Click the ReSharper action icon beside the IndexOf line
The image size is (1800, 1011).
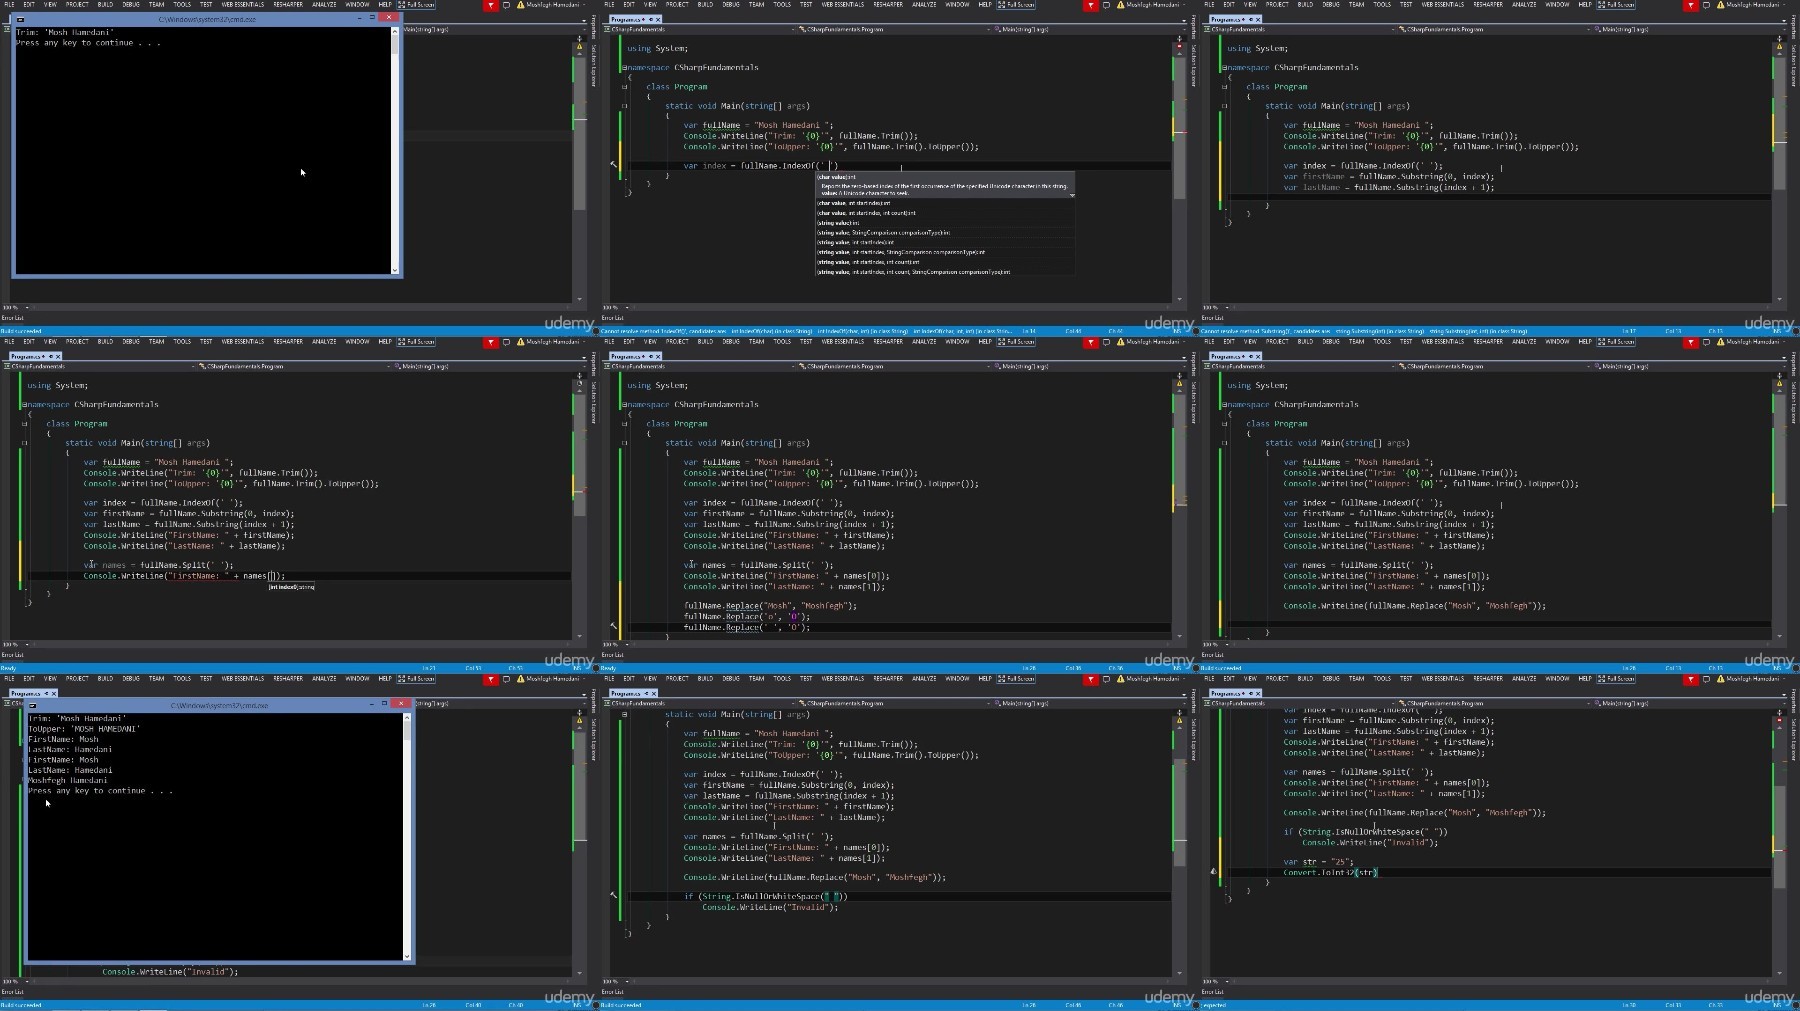[613, 165]
